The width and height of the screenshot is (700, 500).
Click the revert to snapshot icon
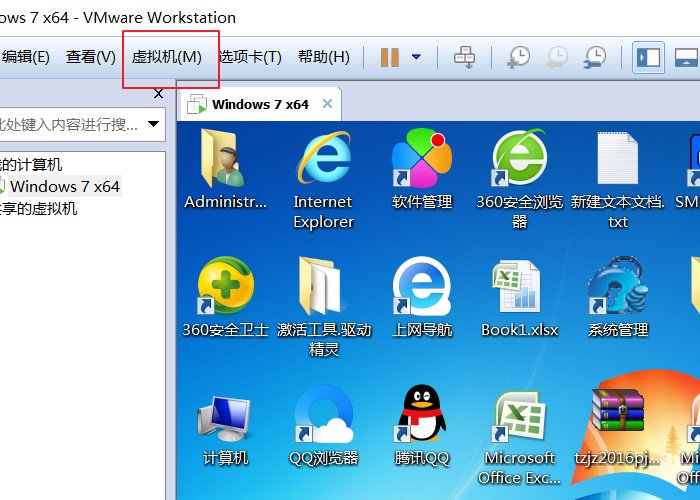557,57
